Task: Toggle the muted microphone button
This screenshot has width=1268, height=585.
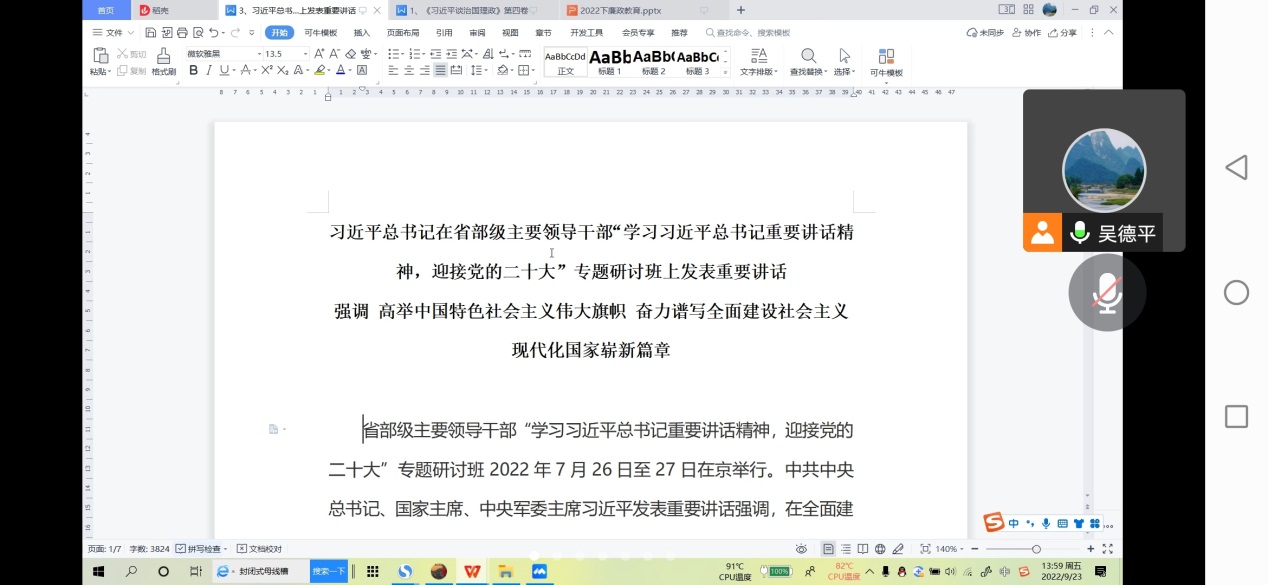Action: (x=1106, y=293)
